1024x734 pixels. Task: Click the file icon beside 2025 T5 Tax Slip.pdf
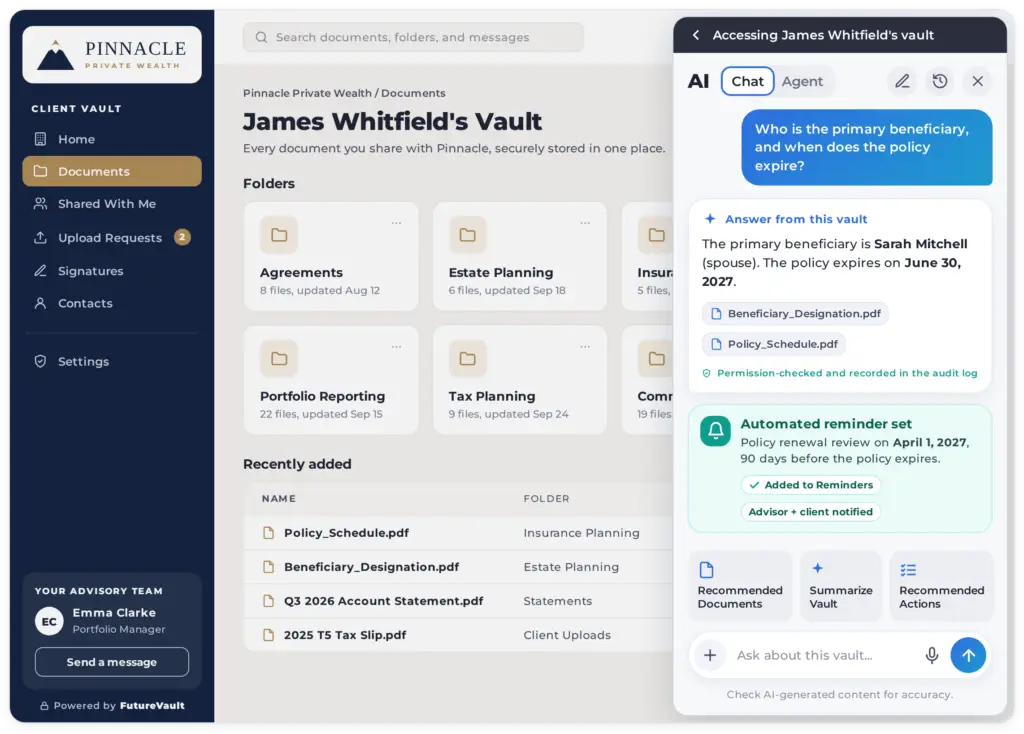tap(268, 635)
